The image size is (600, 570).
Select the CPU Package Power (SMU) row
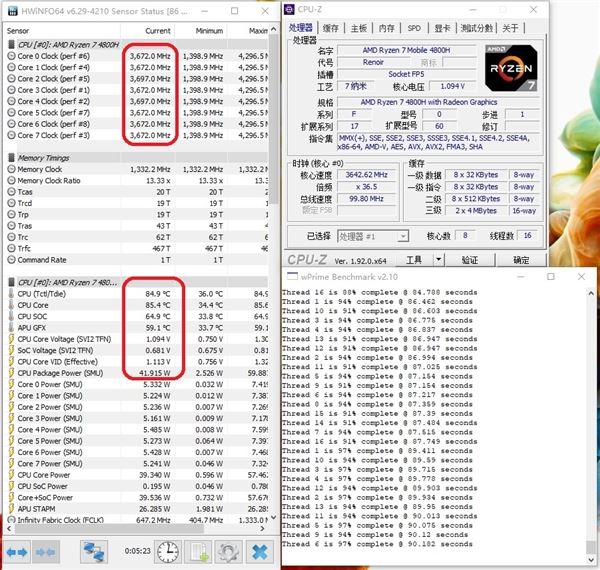click(136, 373)
